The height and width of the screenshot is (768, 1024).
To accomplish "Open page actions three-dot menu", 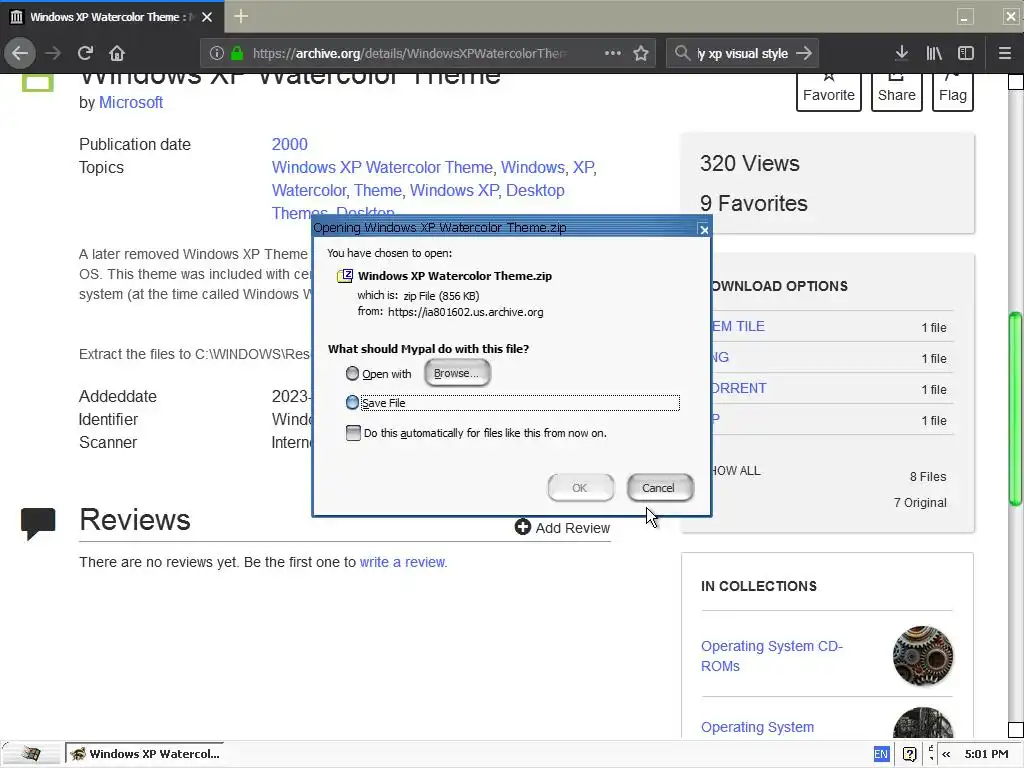I will [x=613, y=53].
